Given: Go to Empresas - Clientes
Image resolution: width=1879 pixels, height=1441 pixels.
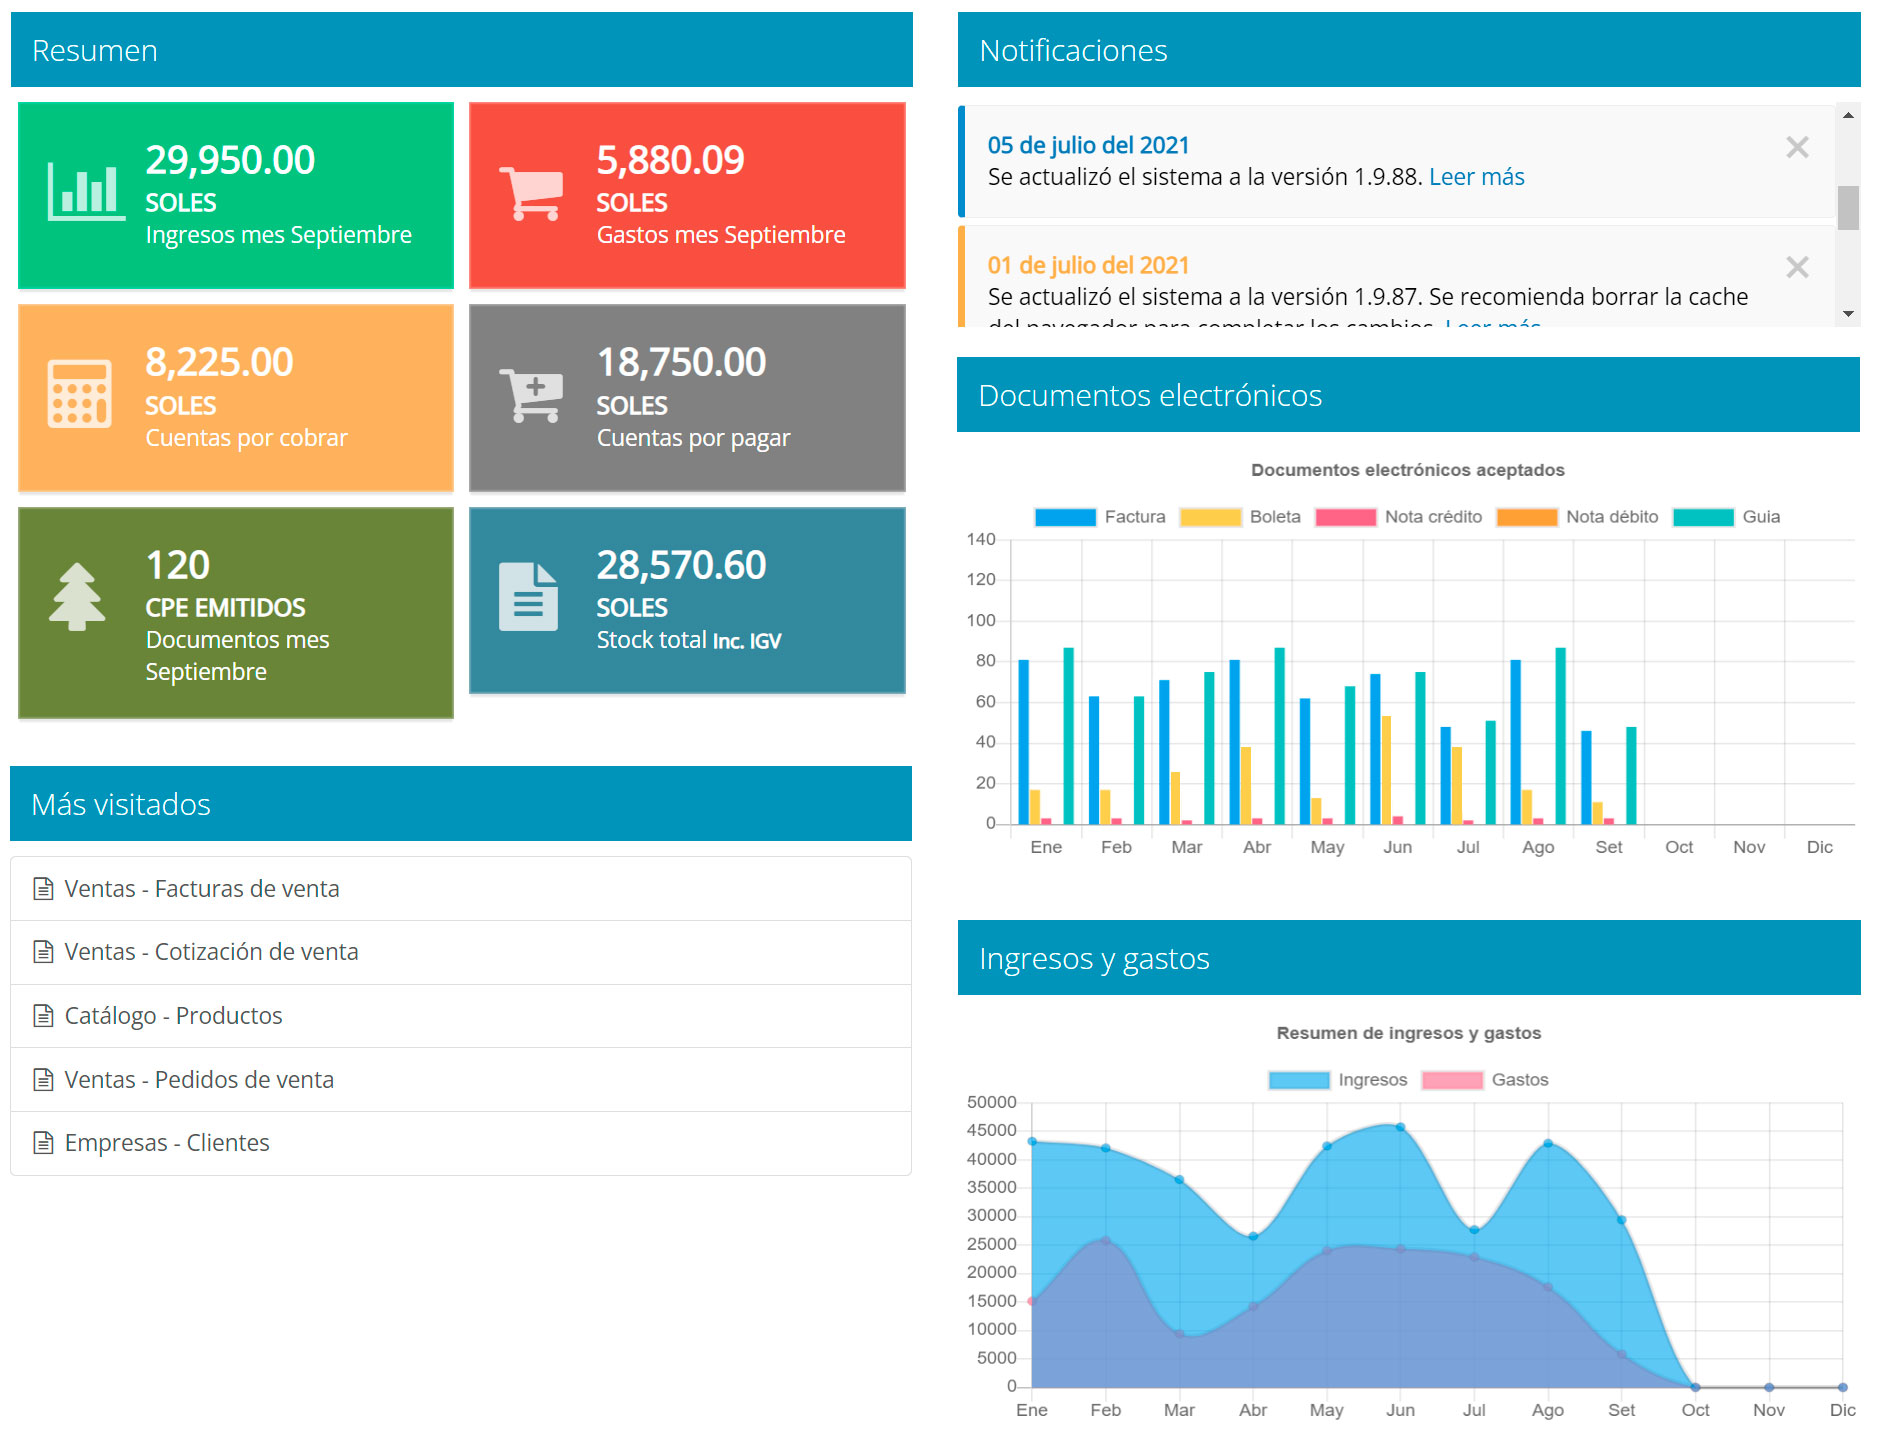Looking at the screenshot, I should (x=167, y=1143).
